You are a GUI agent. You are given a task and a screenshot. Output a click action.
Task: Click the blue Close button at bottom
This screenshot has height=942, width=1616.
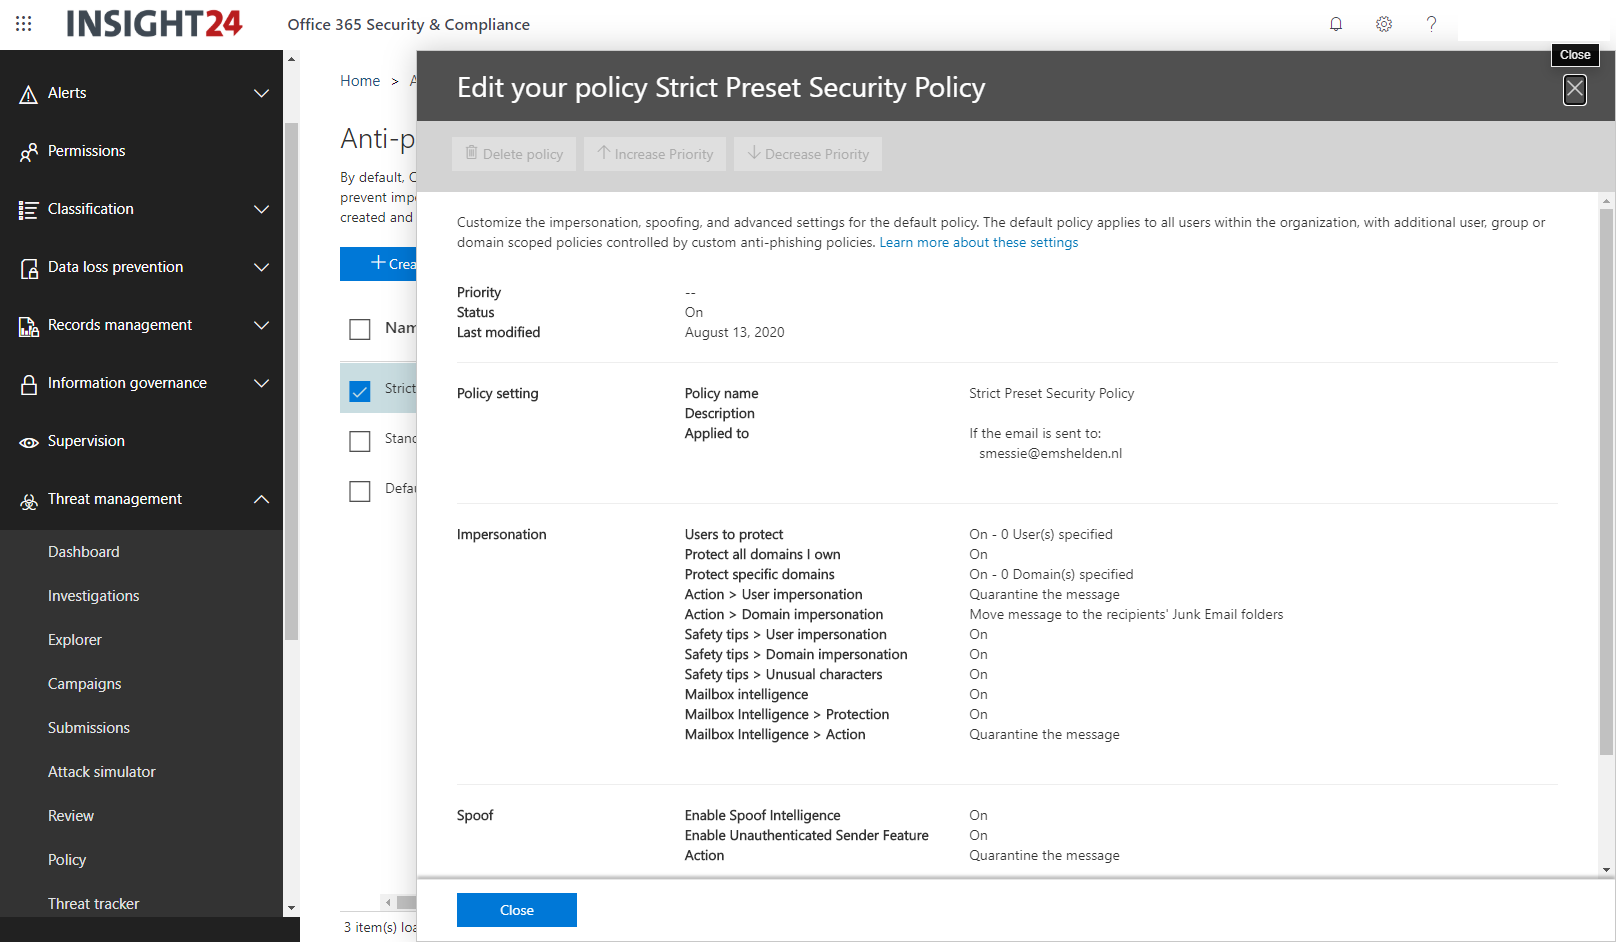(517, 910)
